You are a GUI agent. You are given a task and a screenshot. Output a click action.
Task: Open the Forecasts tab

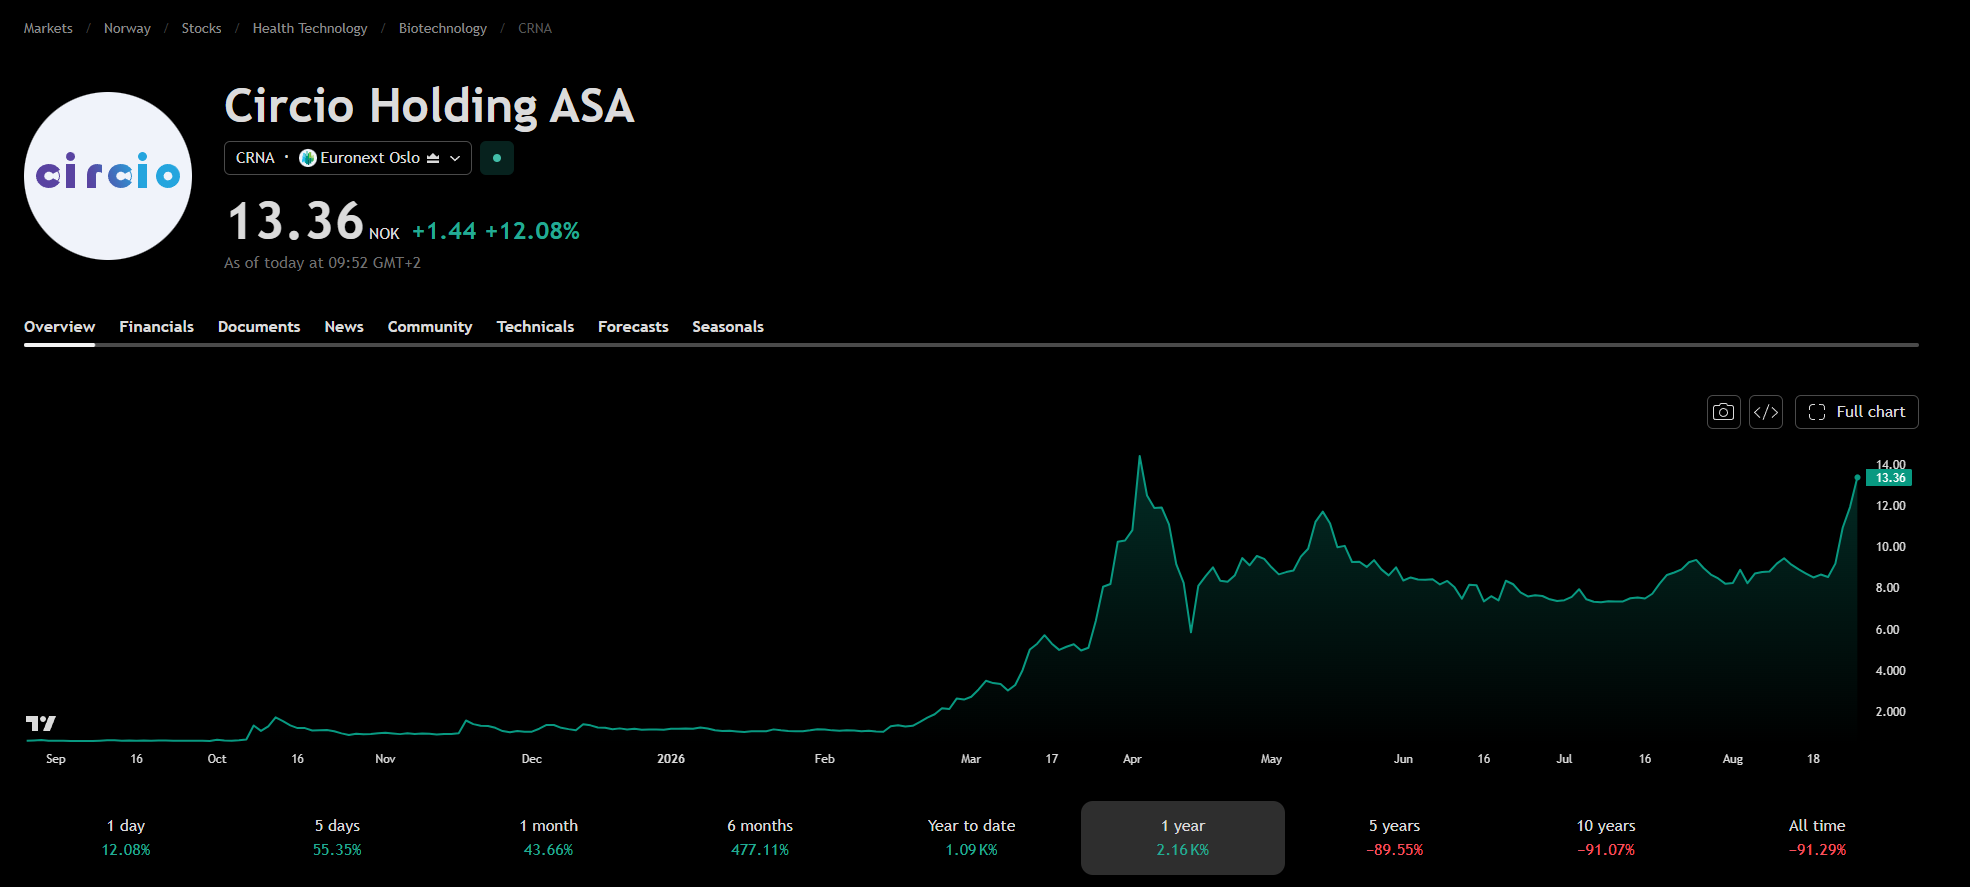633,327
